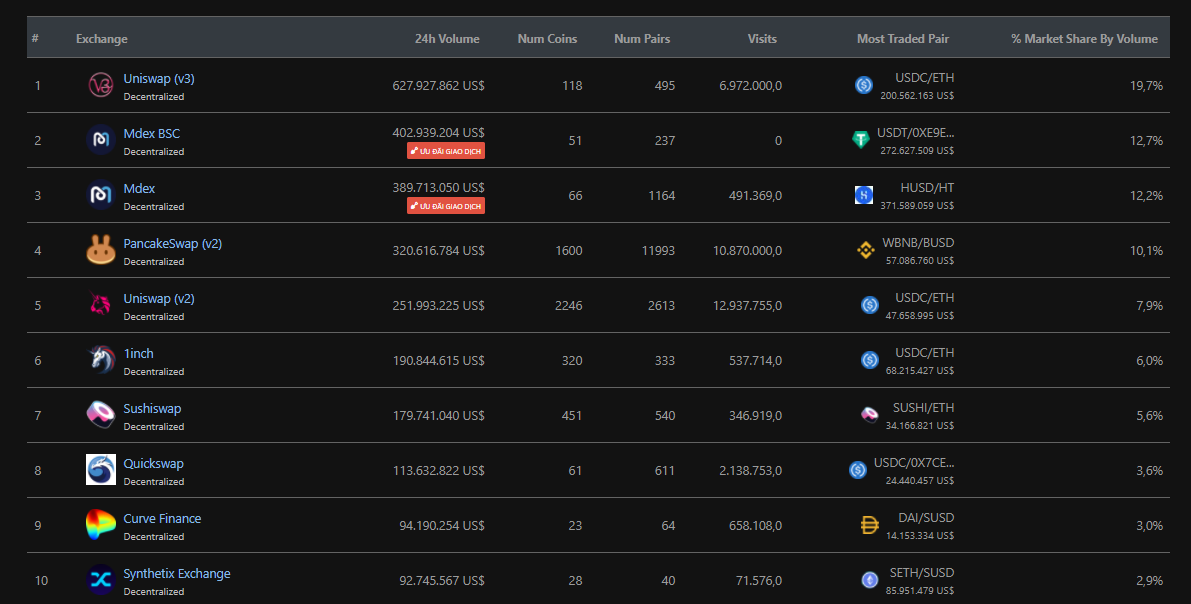Open the Synthetix Exchange link
The image size is (1191, 604).
click(177, 574)
